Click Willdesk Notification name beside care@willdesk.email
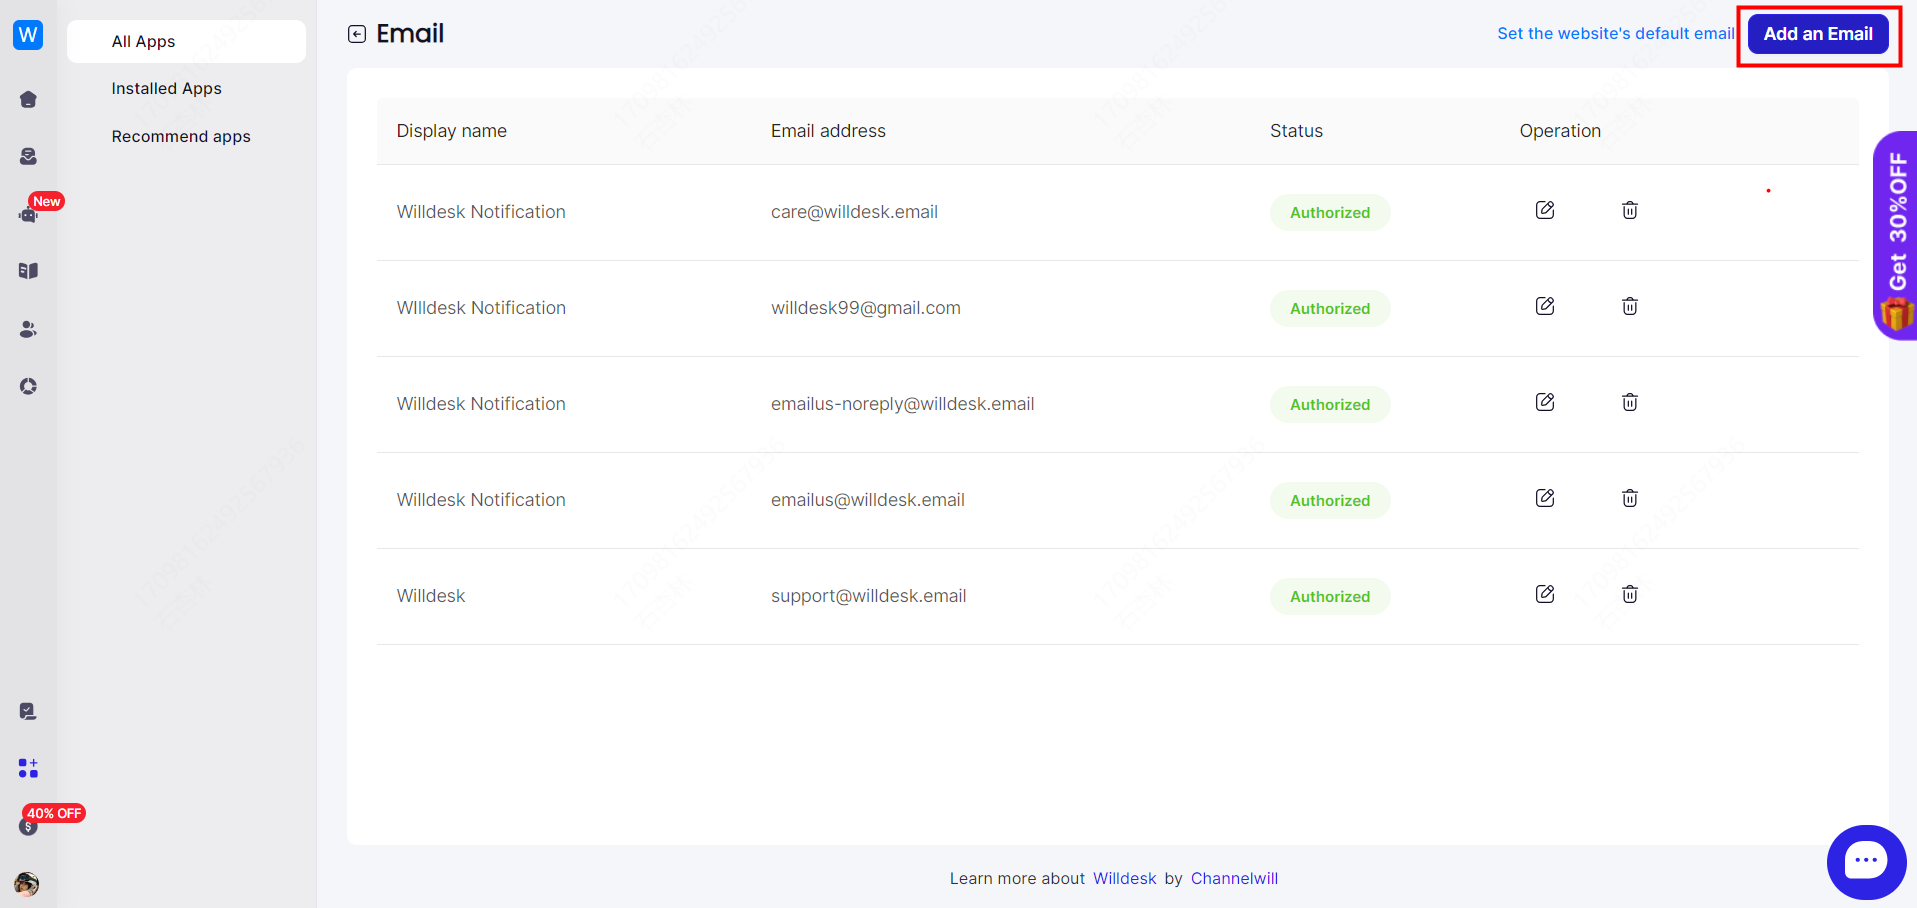The height and width of the screenshot is (908, 1917). pyautogui.click(x=481, y=212)
